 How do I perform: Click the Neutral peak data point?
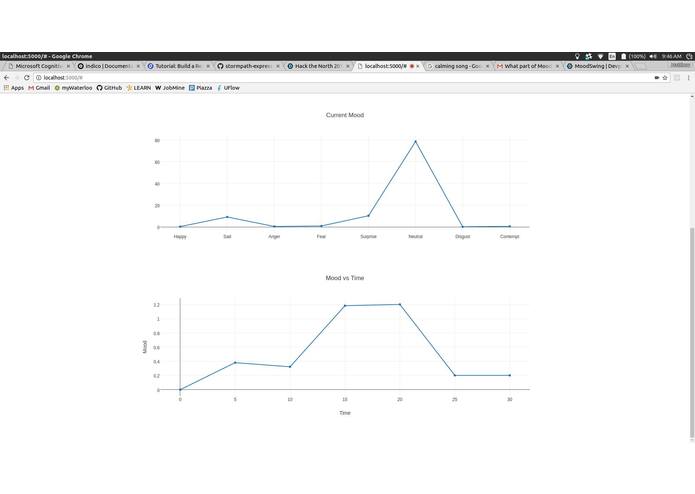[415, 141]
